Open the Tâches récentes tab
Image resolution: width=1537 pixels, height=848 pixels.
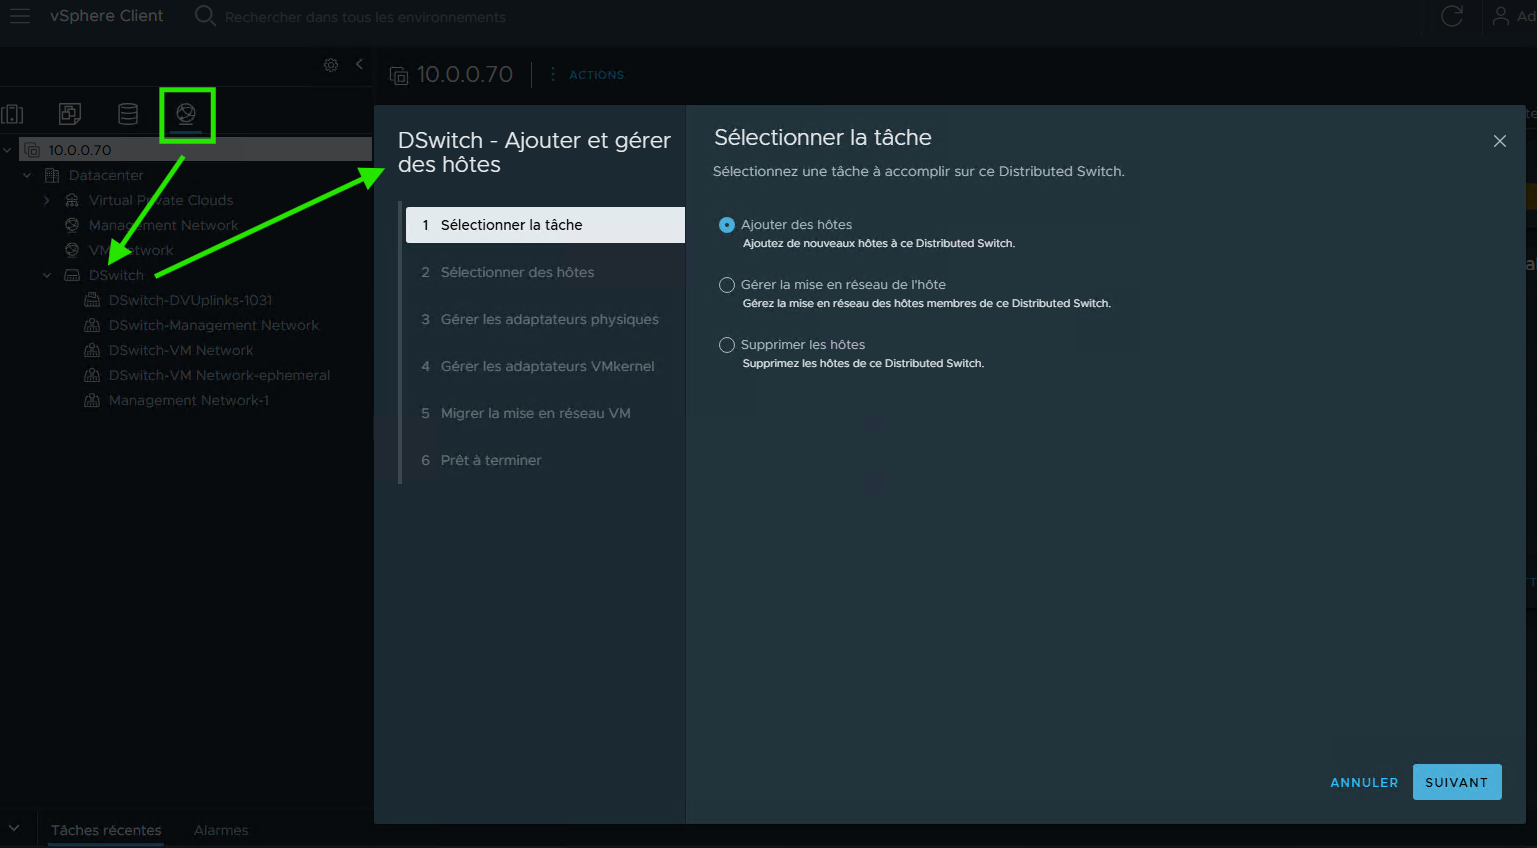(106, 830)
